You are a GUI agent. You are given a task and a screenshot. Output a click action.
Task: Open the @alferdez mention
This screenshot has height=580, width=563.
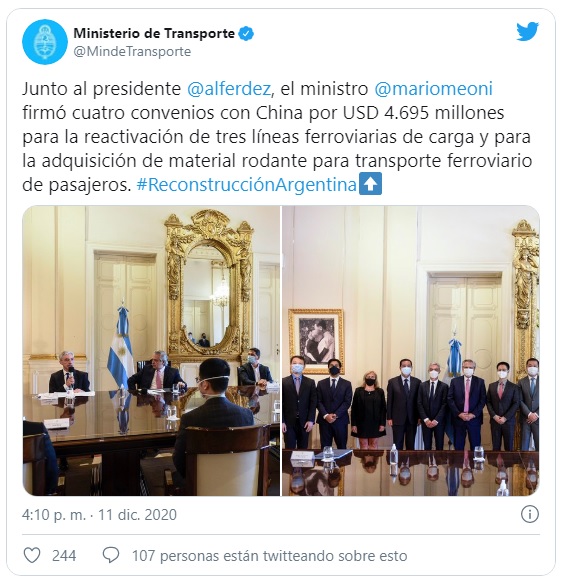[229, 89]
